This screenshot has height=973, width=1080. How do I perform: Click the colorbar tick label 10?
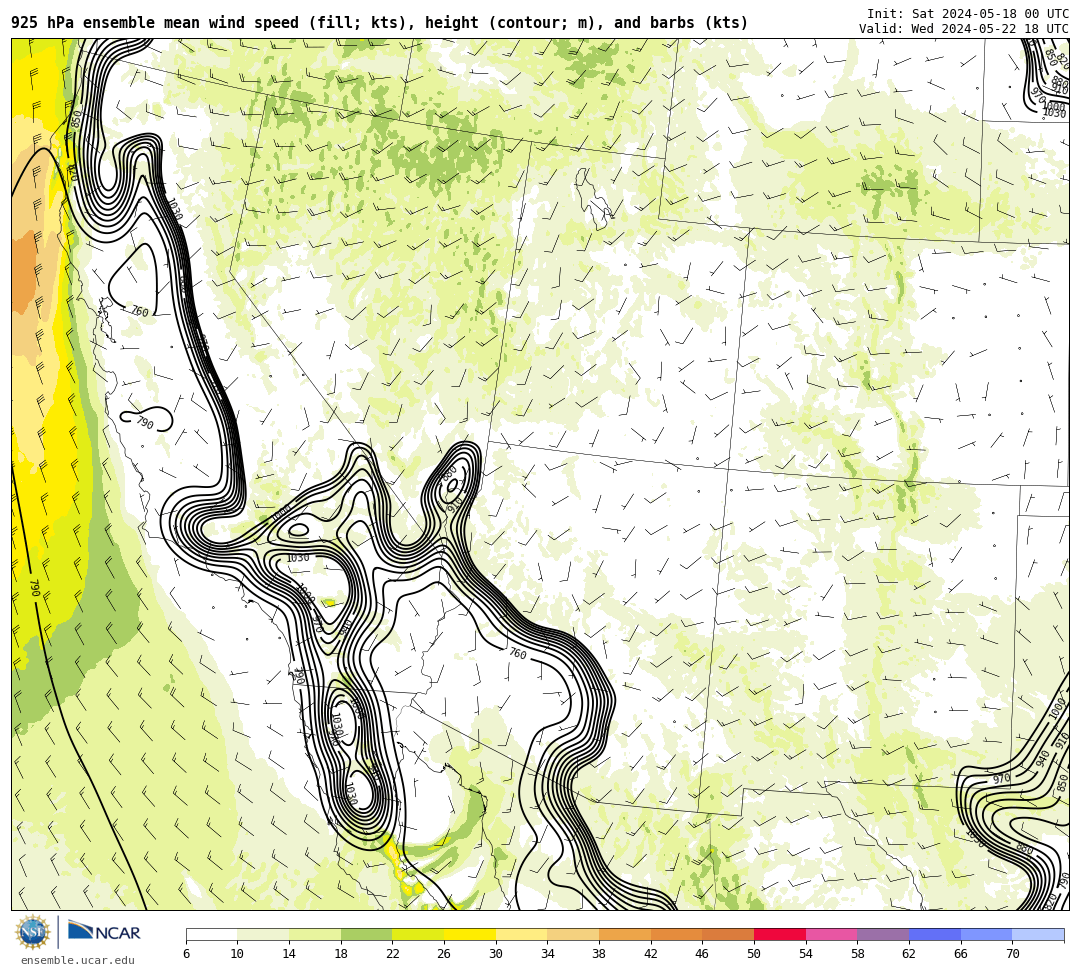point(238,954)
